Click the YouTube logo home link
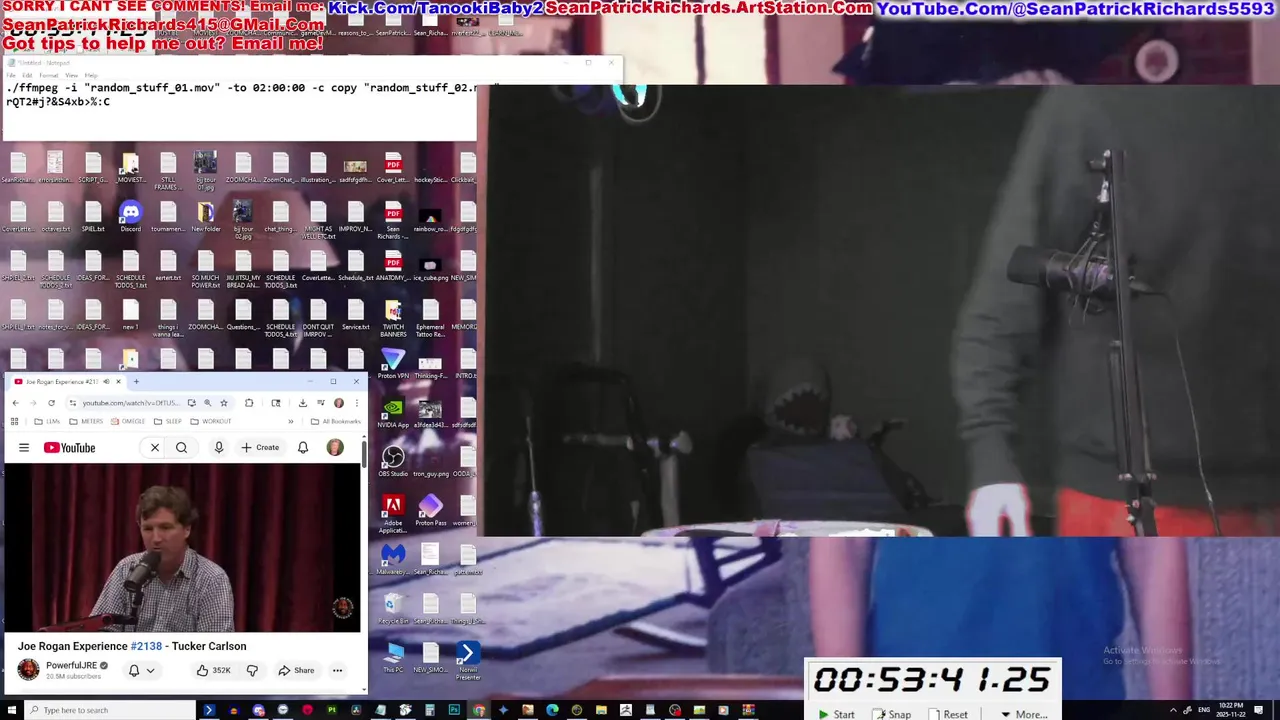1280x720 pixels. [x=69, y=447]
